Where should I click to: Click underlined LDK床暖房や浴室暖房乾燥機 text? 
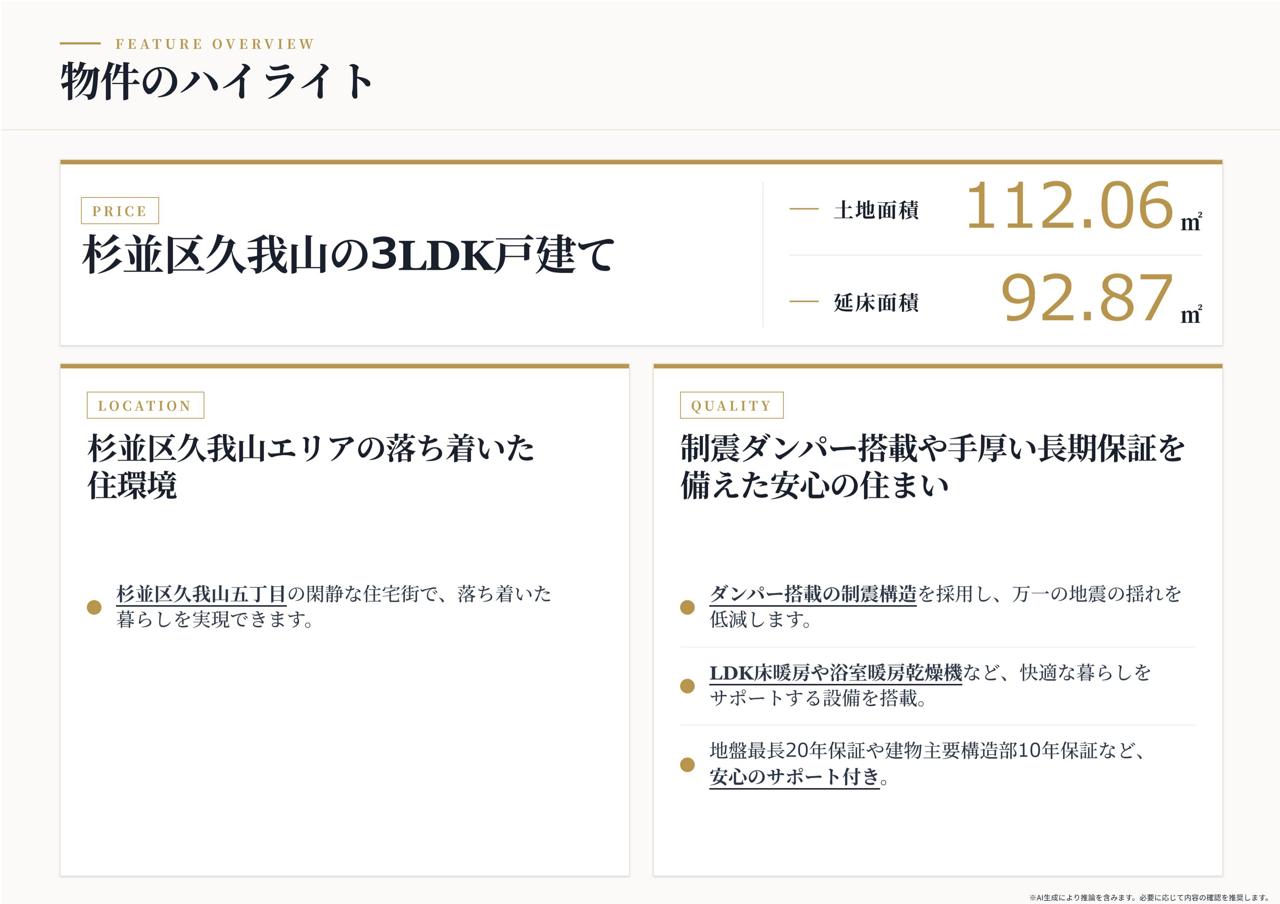coord(835,673)
